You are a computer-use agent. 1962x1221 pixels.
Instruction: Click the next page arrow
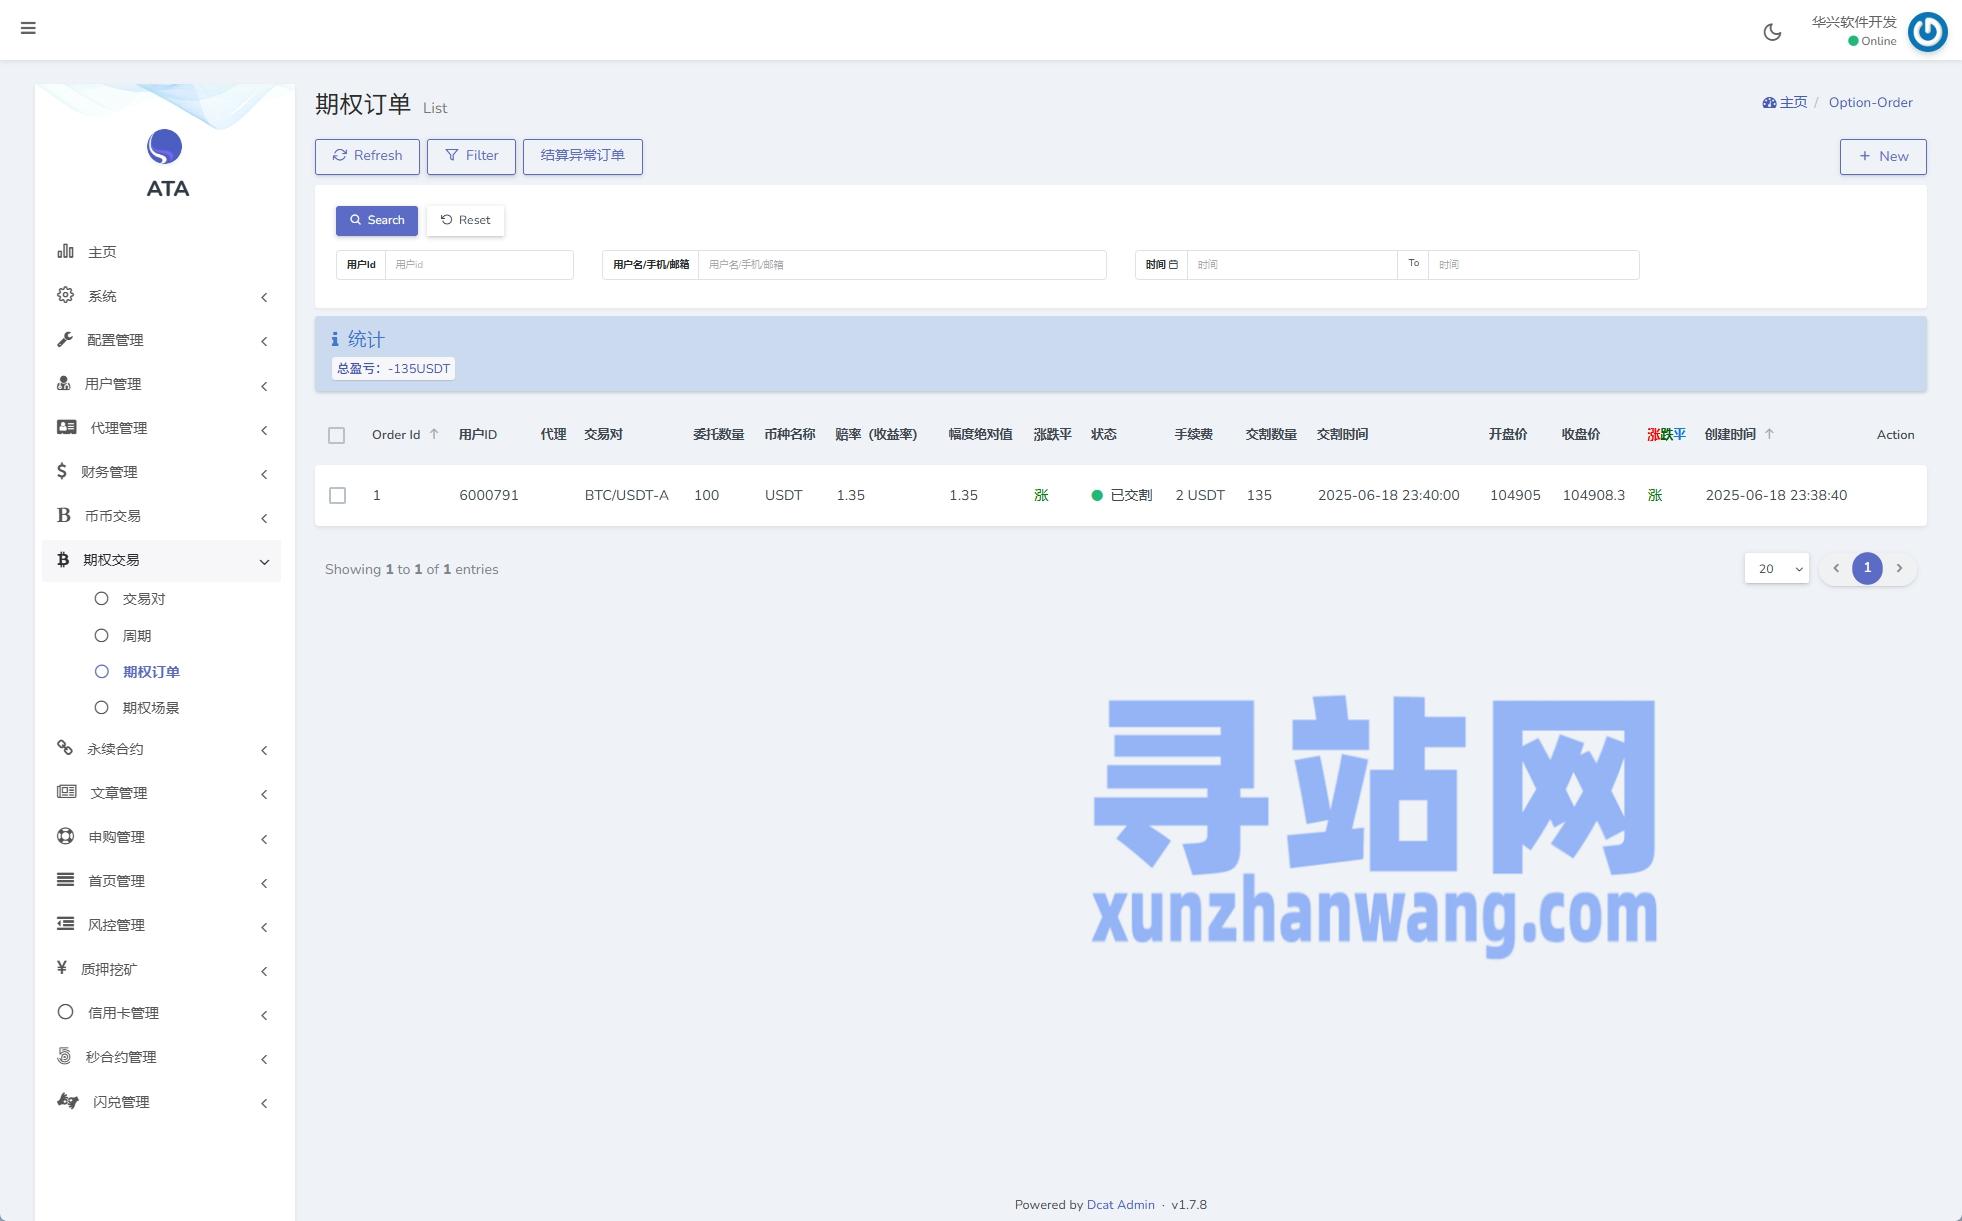(x=1899, y=568)
